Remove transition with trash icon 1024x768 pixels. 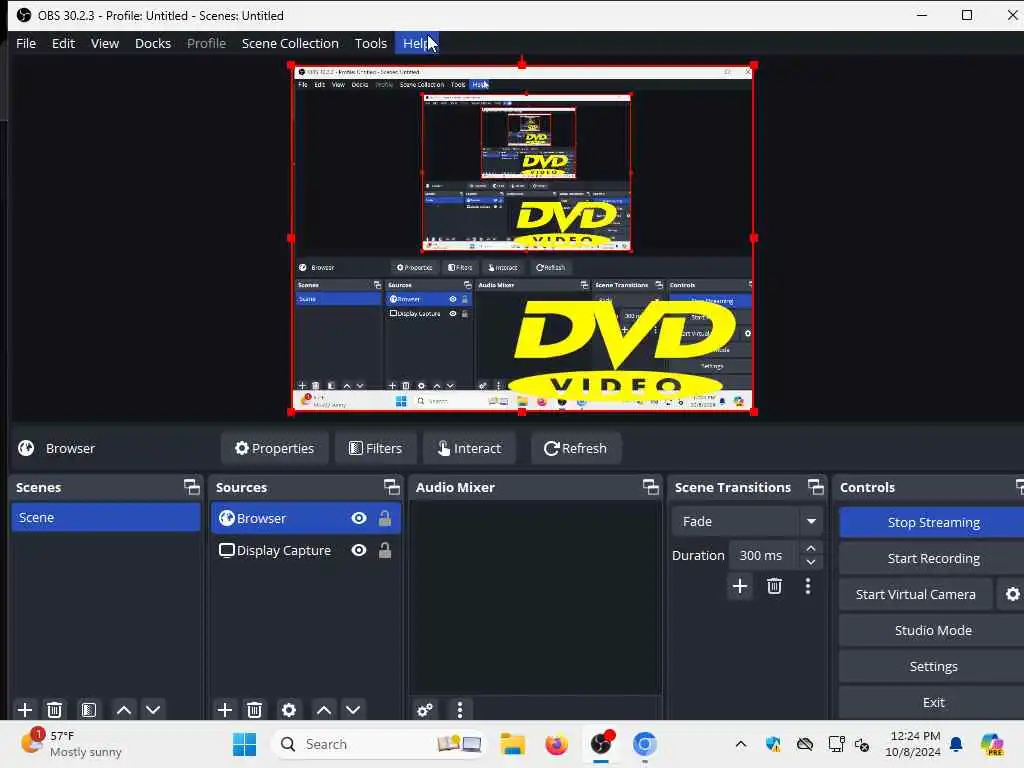point(775,586)
